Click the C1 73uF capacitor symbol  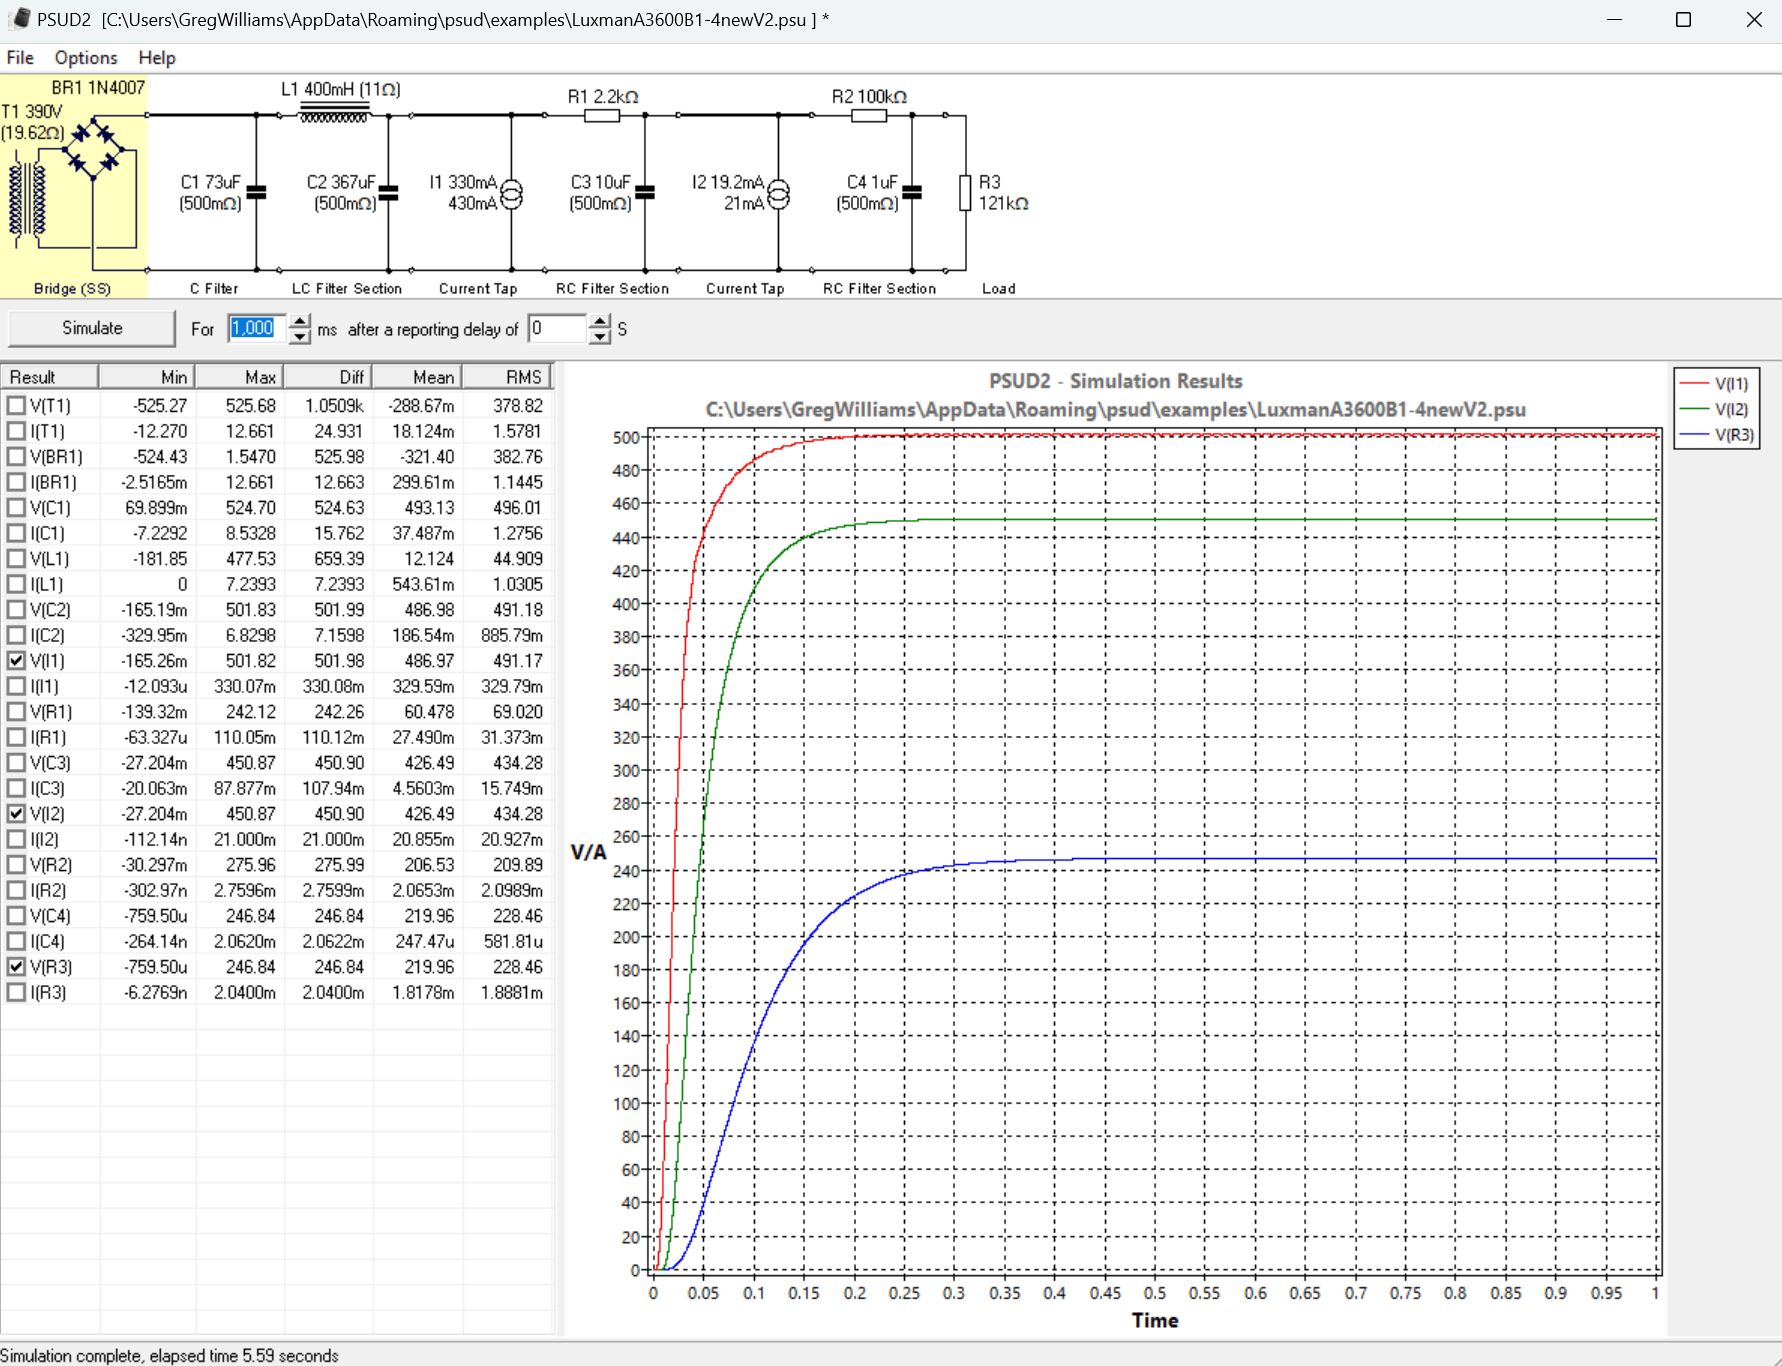tap(256, 193)
